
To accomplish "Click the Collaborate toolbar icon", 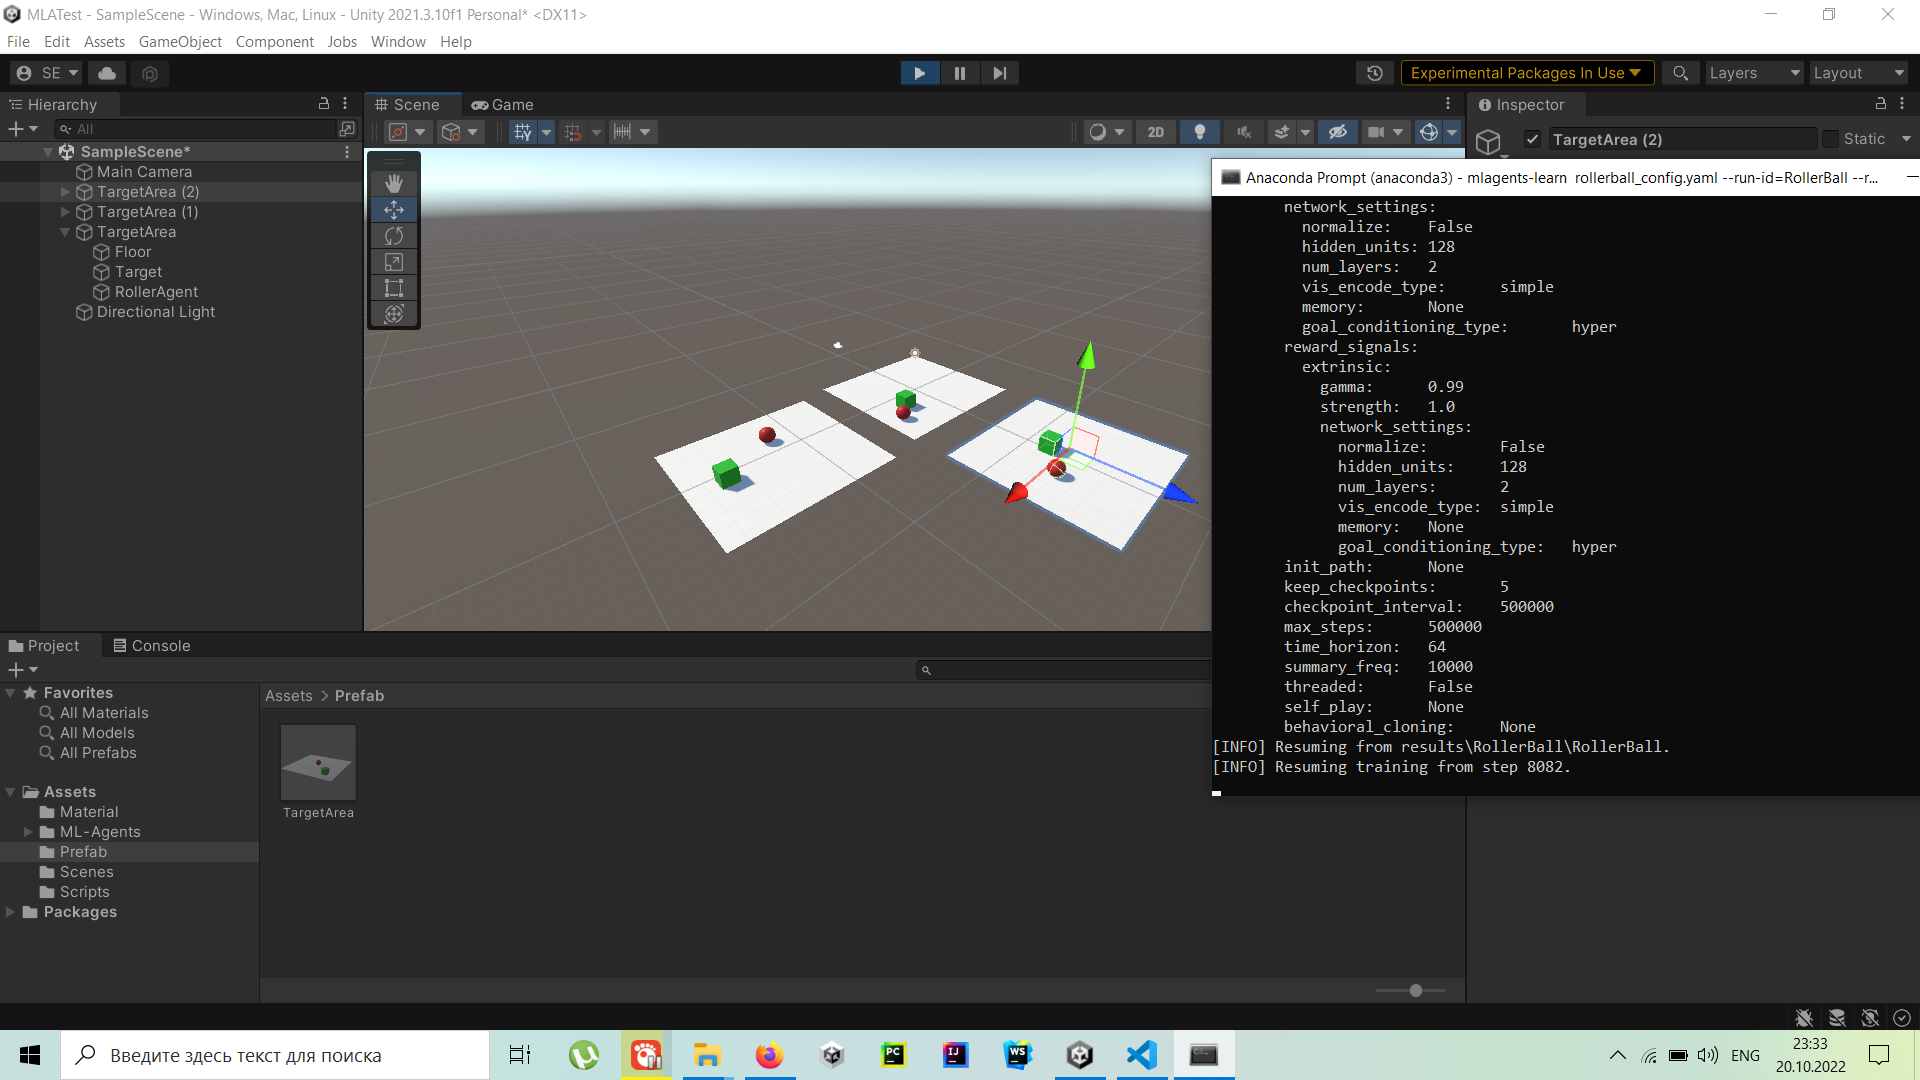I will [150, 73].
